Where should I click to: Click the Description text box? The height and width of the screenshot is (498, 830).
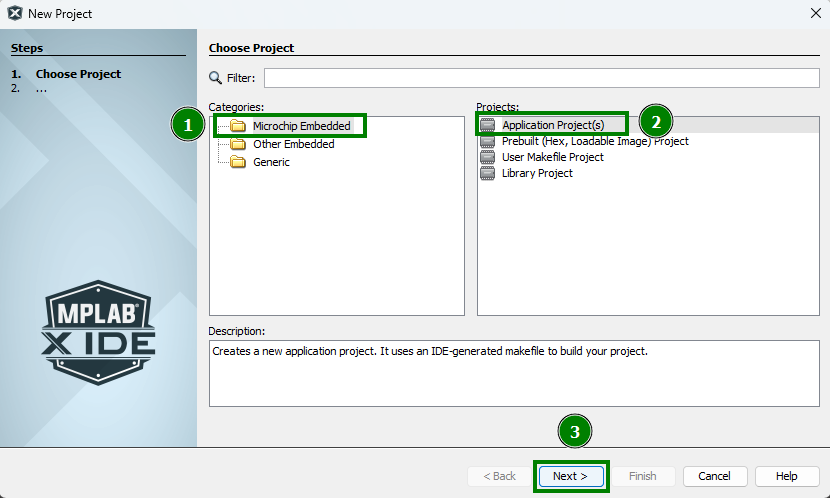click(514, 373)
